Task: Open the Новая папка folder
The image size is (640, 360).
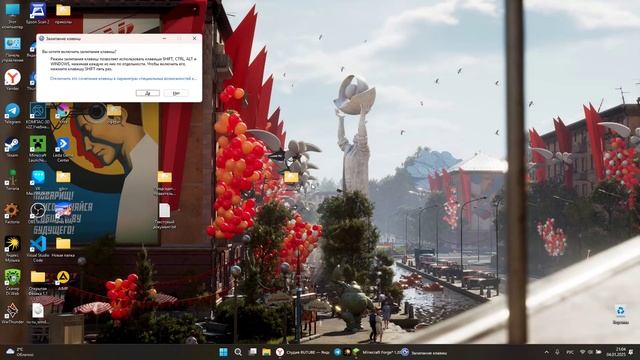Action: (x=63, y=247)
